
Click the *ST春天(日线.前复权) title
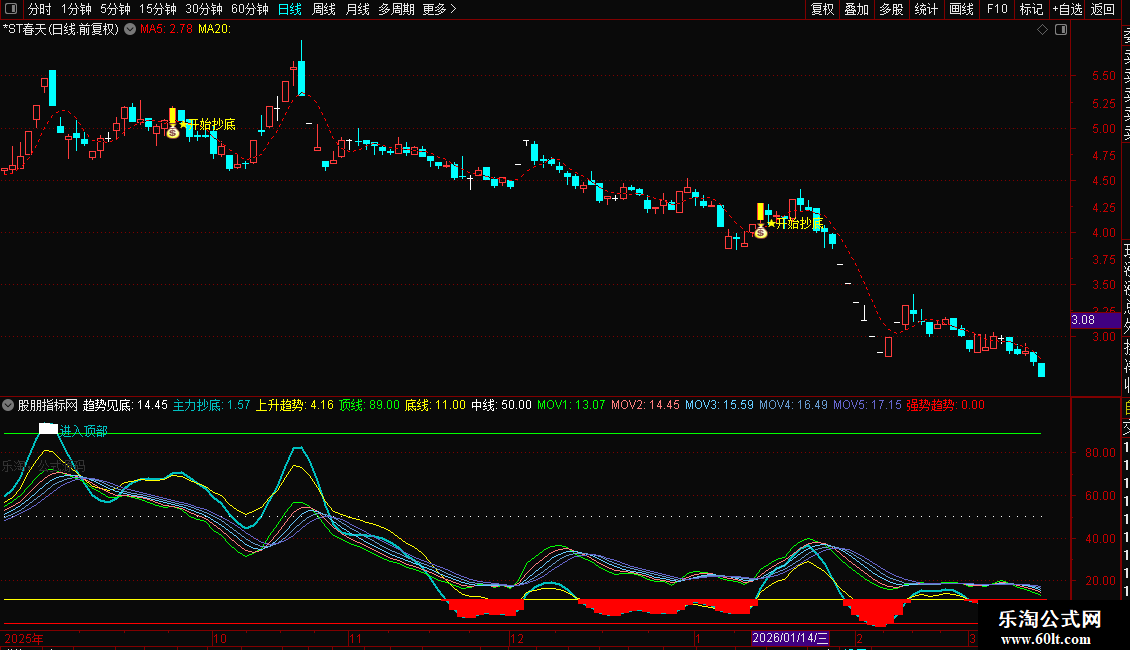pos(61,30)
